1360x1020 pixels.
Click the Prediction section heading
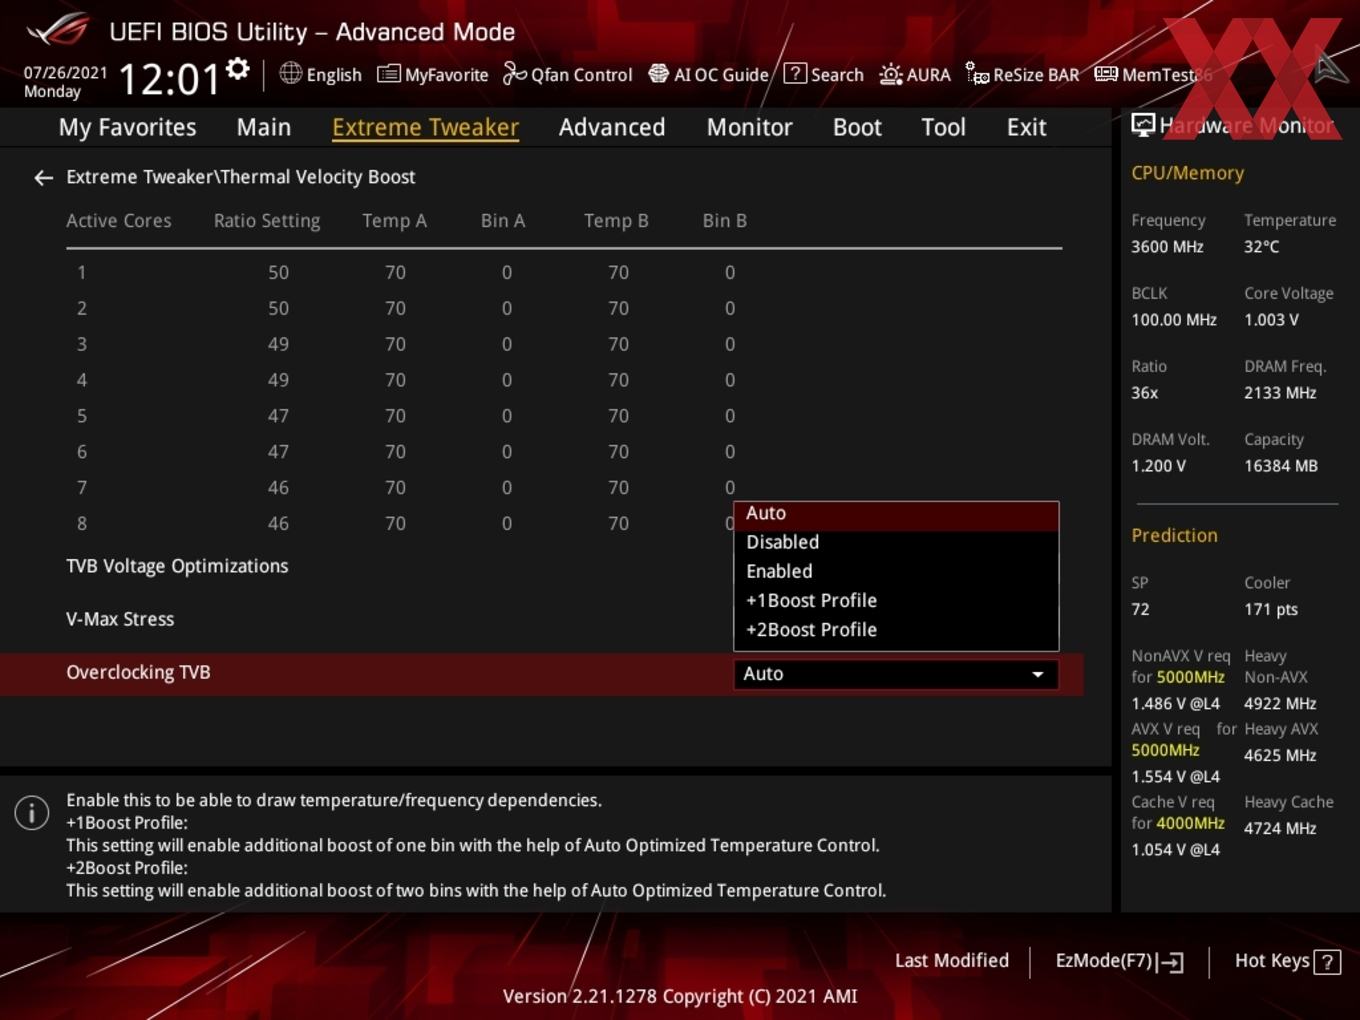pyautogui.click(x=1174, y=536)
